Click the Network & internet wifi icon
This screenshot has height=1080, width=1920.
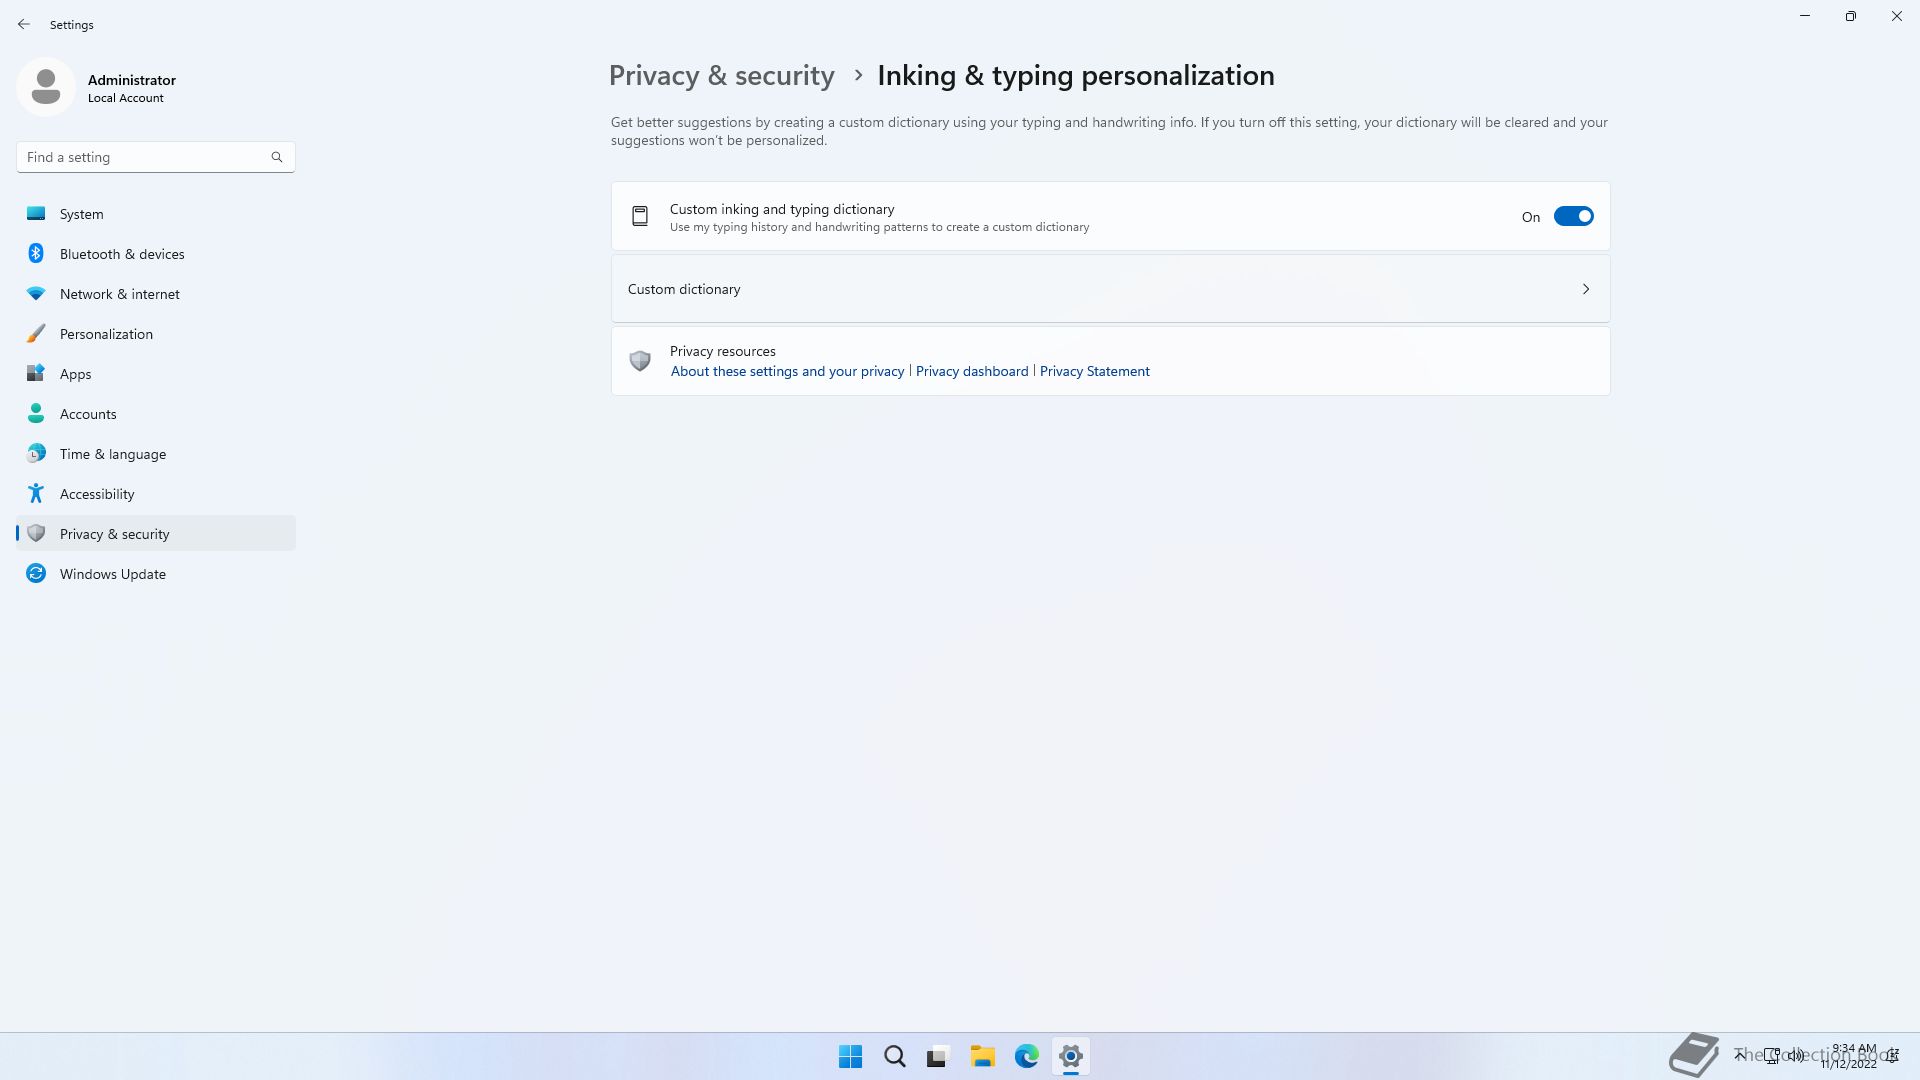coord(36,294)
